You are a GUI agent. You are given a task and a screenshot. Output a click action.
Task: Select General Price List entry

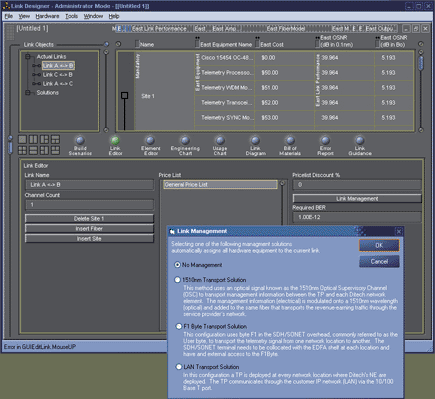pyautogui.click(x=220, y=185)
